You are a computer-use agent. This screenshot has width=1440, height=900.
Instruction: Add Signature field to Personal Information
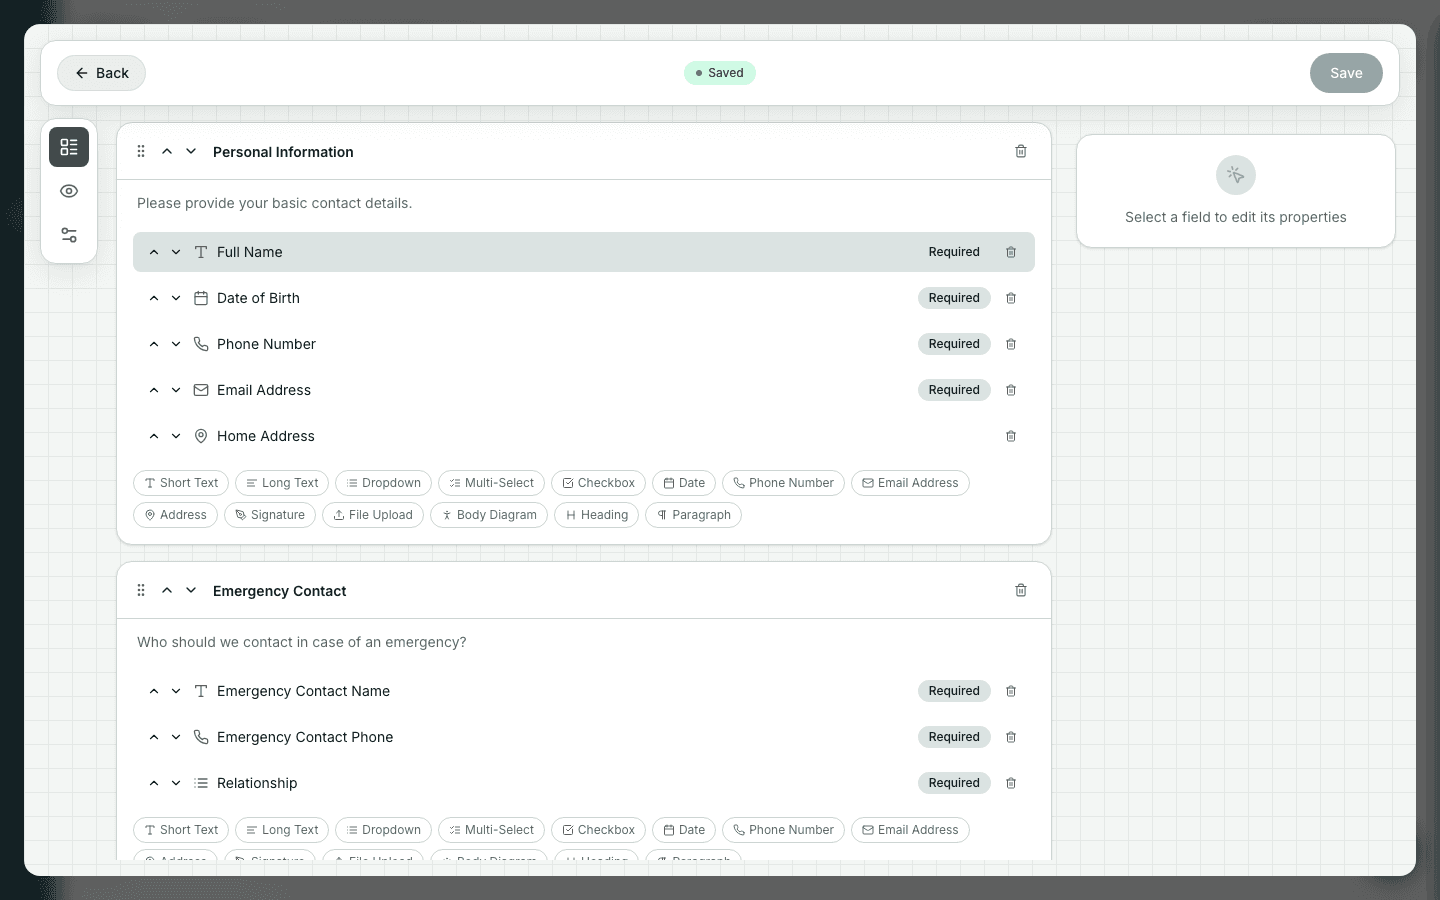pyautogui.click(x=270, y=515)
